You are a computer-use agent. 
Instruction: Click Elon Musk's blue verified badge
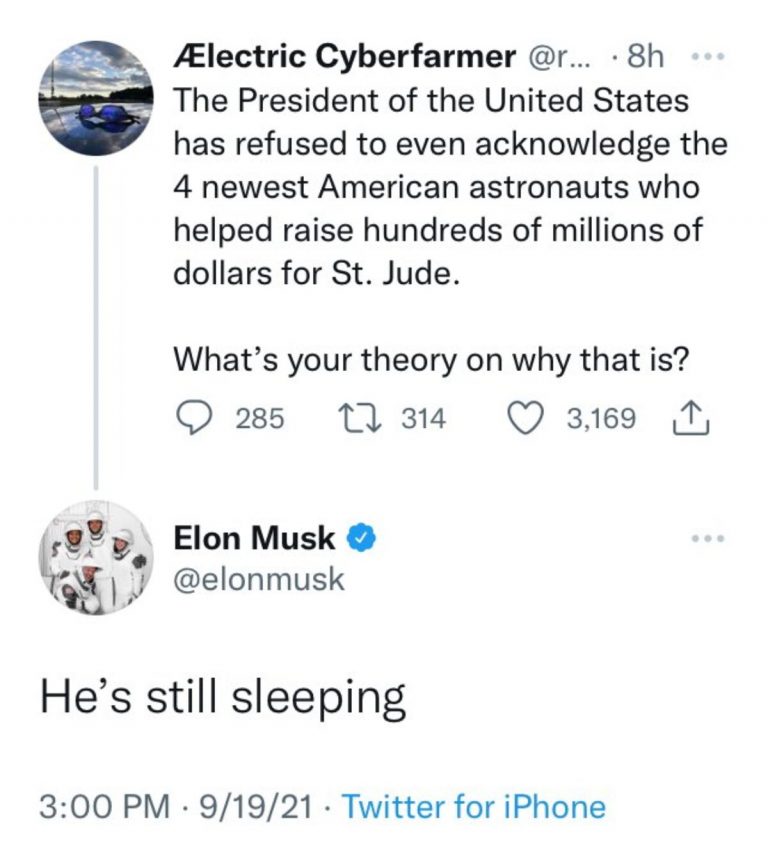tap(360, 539)
